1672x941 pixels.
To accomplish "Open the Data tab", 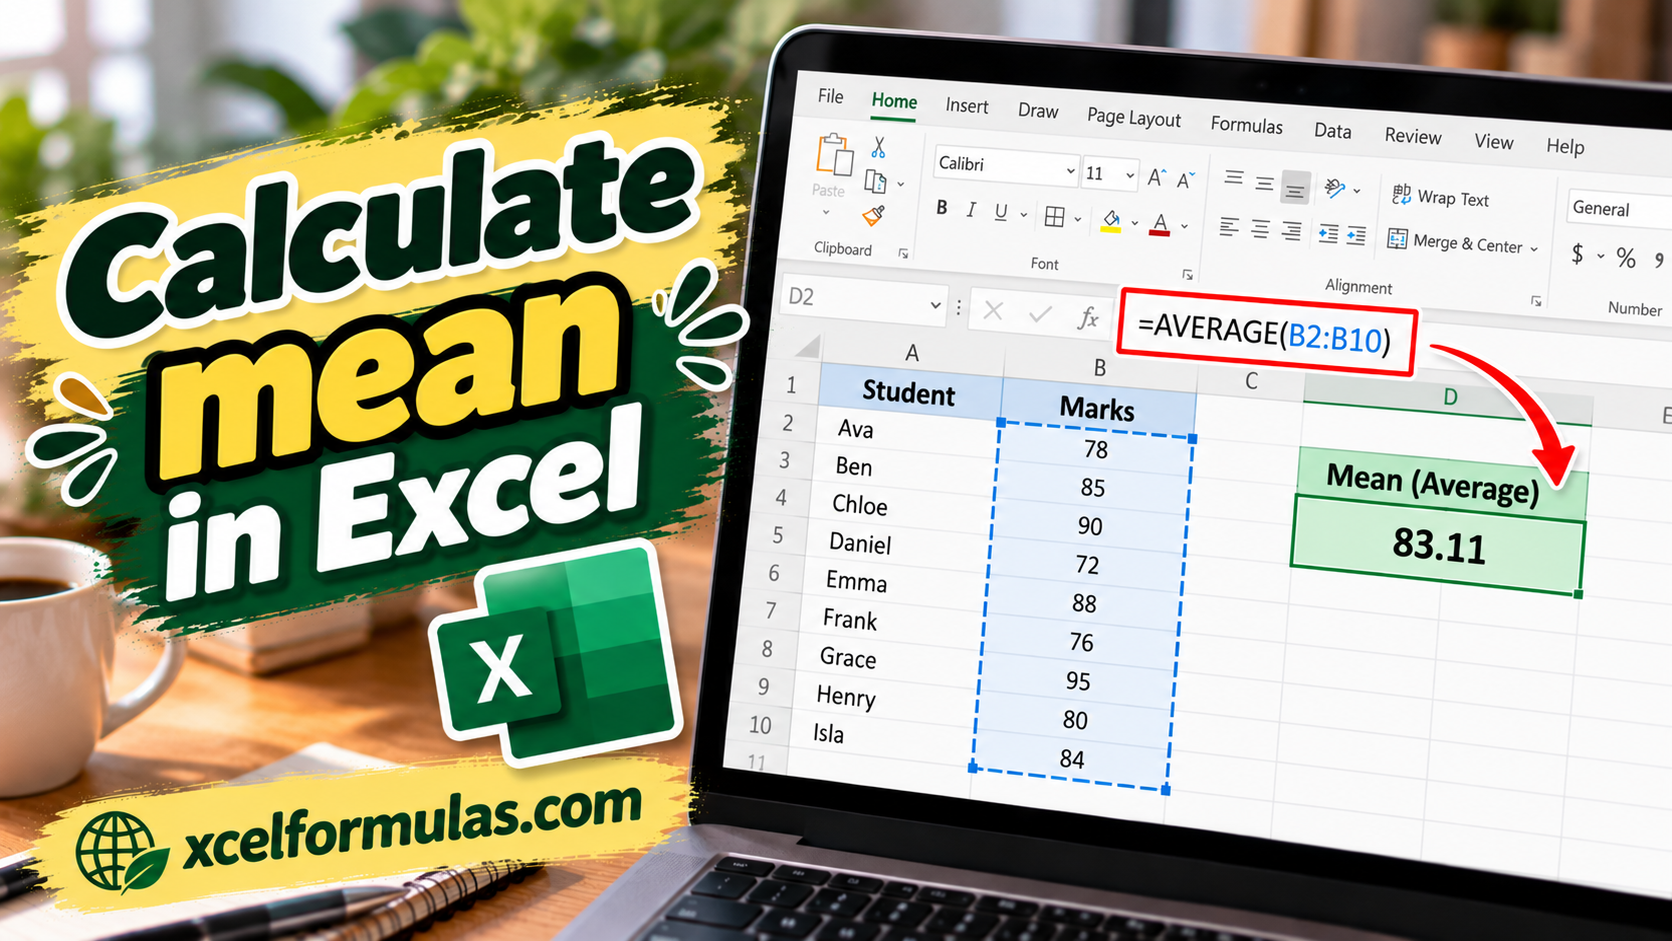I will coord(1332,131).
